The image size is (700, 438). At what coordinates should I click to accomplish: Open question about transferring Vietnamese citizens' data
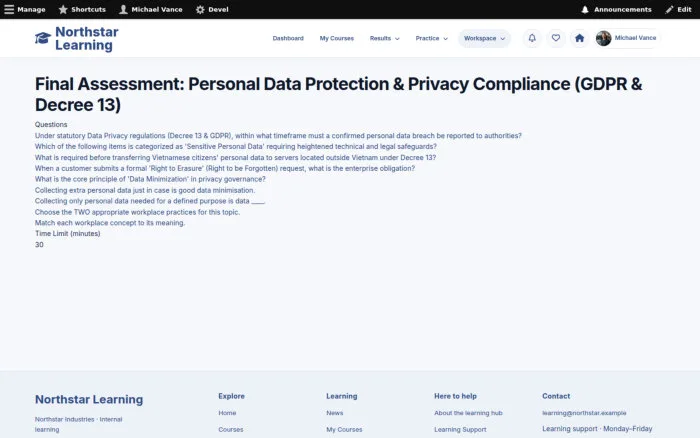click(x=235, y=158)
